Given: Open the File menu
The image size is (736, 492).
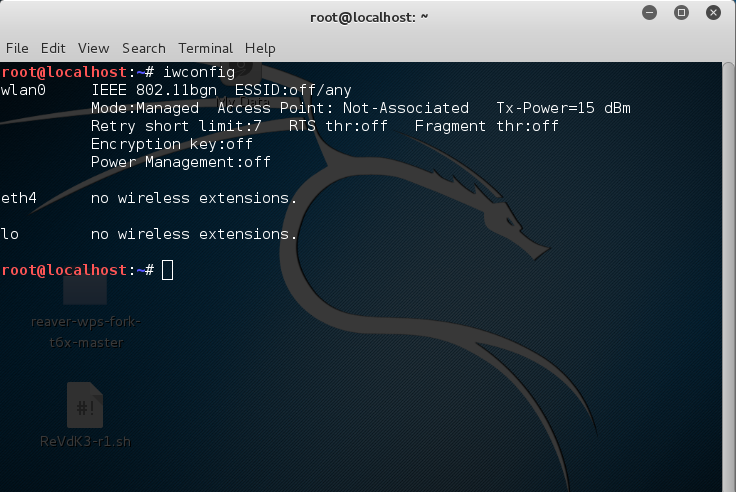Looking at the screenshot, I should [17, 48].
